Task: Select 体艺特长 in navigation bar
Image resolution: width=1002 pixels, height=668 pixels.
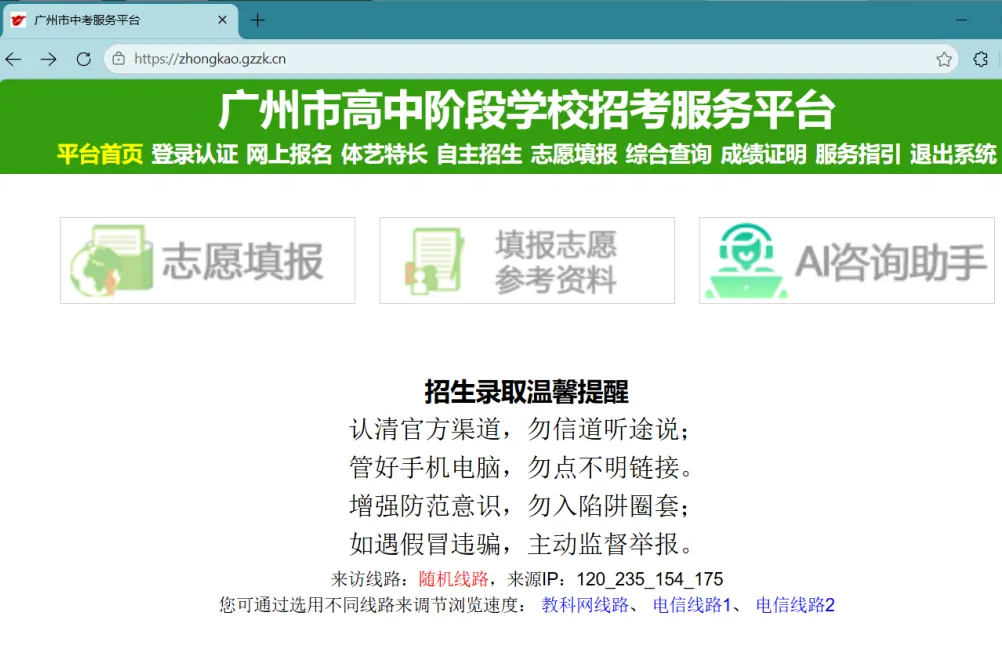Action: pyautogui.click(x=384, y=154)
